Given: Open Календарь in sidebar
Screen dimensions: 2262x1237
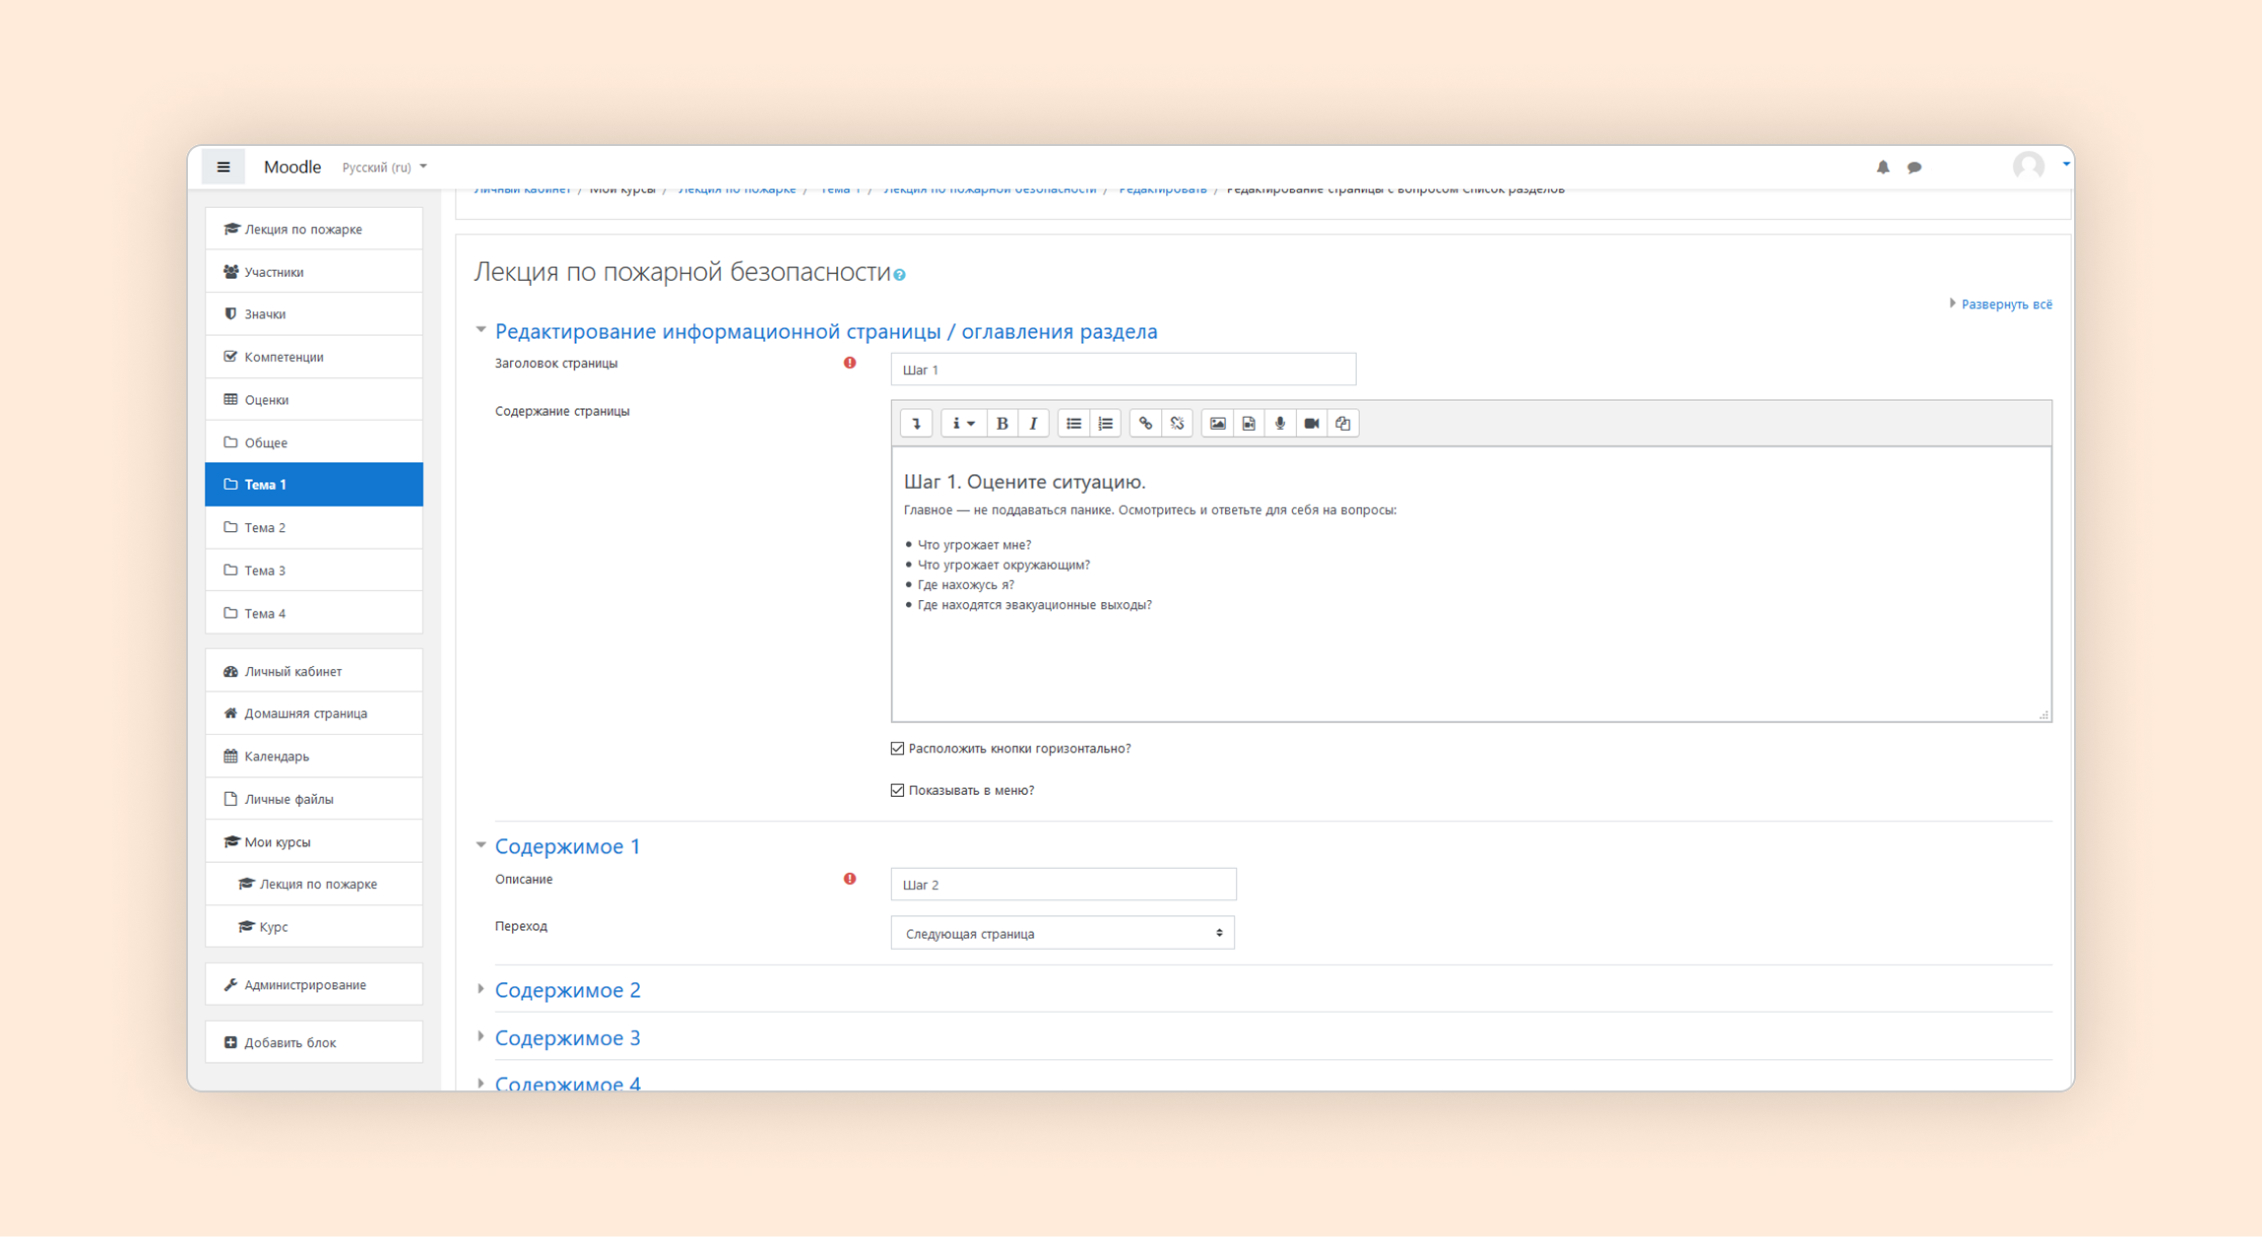Looking at the screenshot, I should (x=314, y=756).
